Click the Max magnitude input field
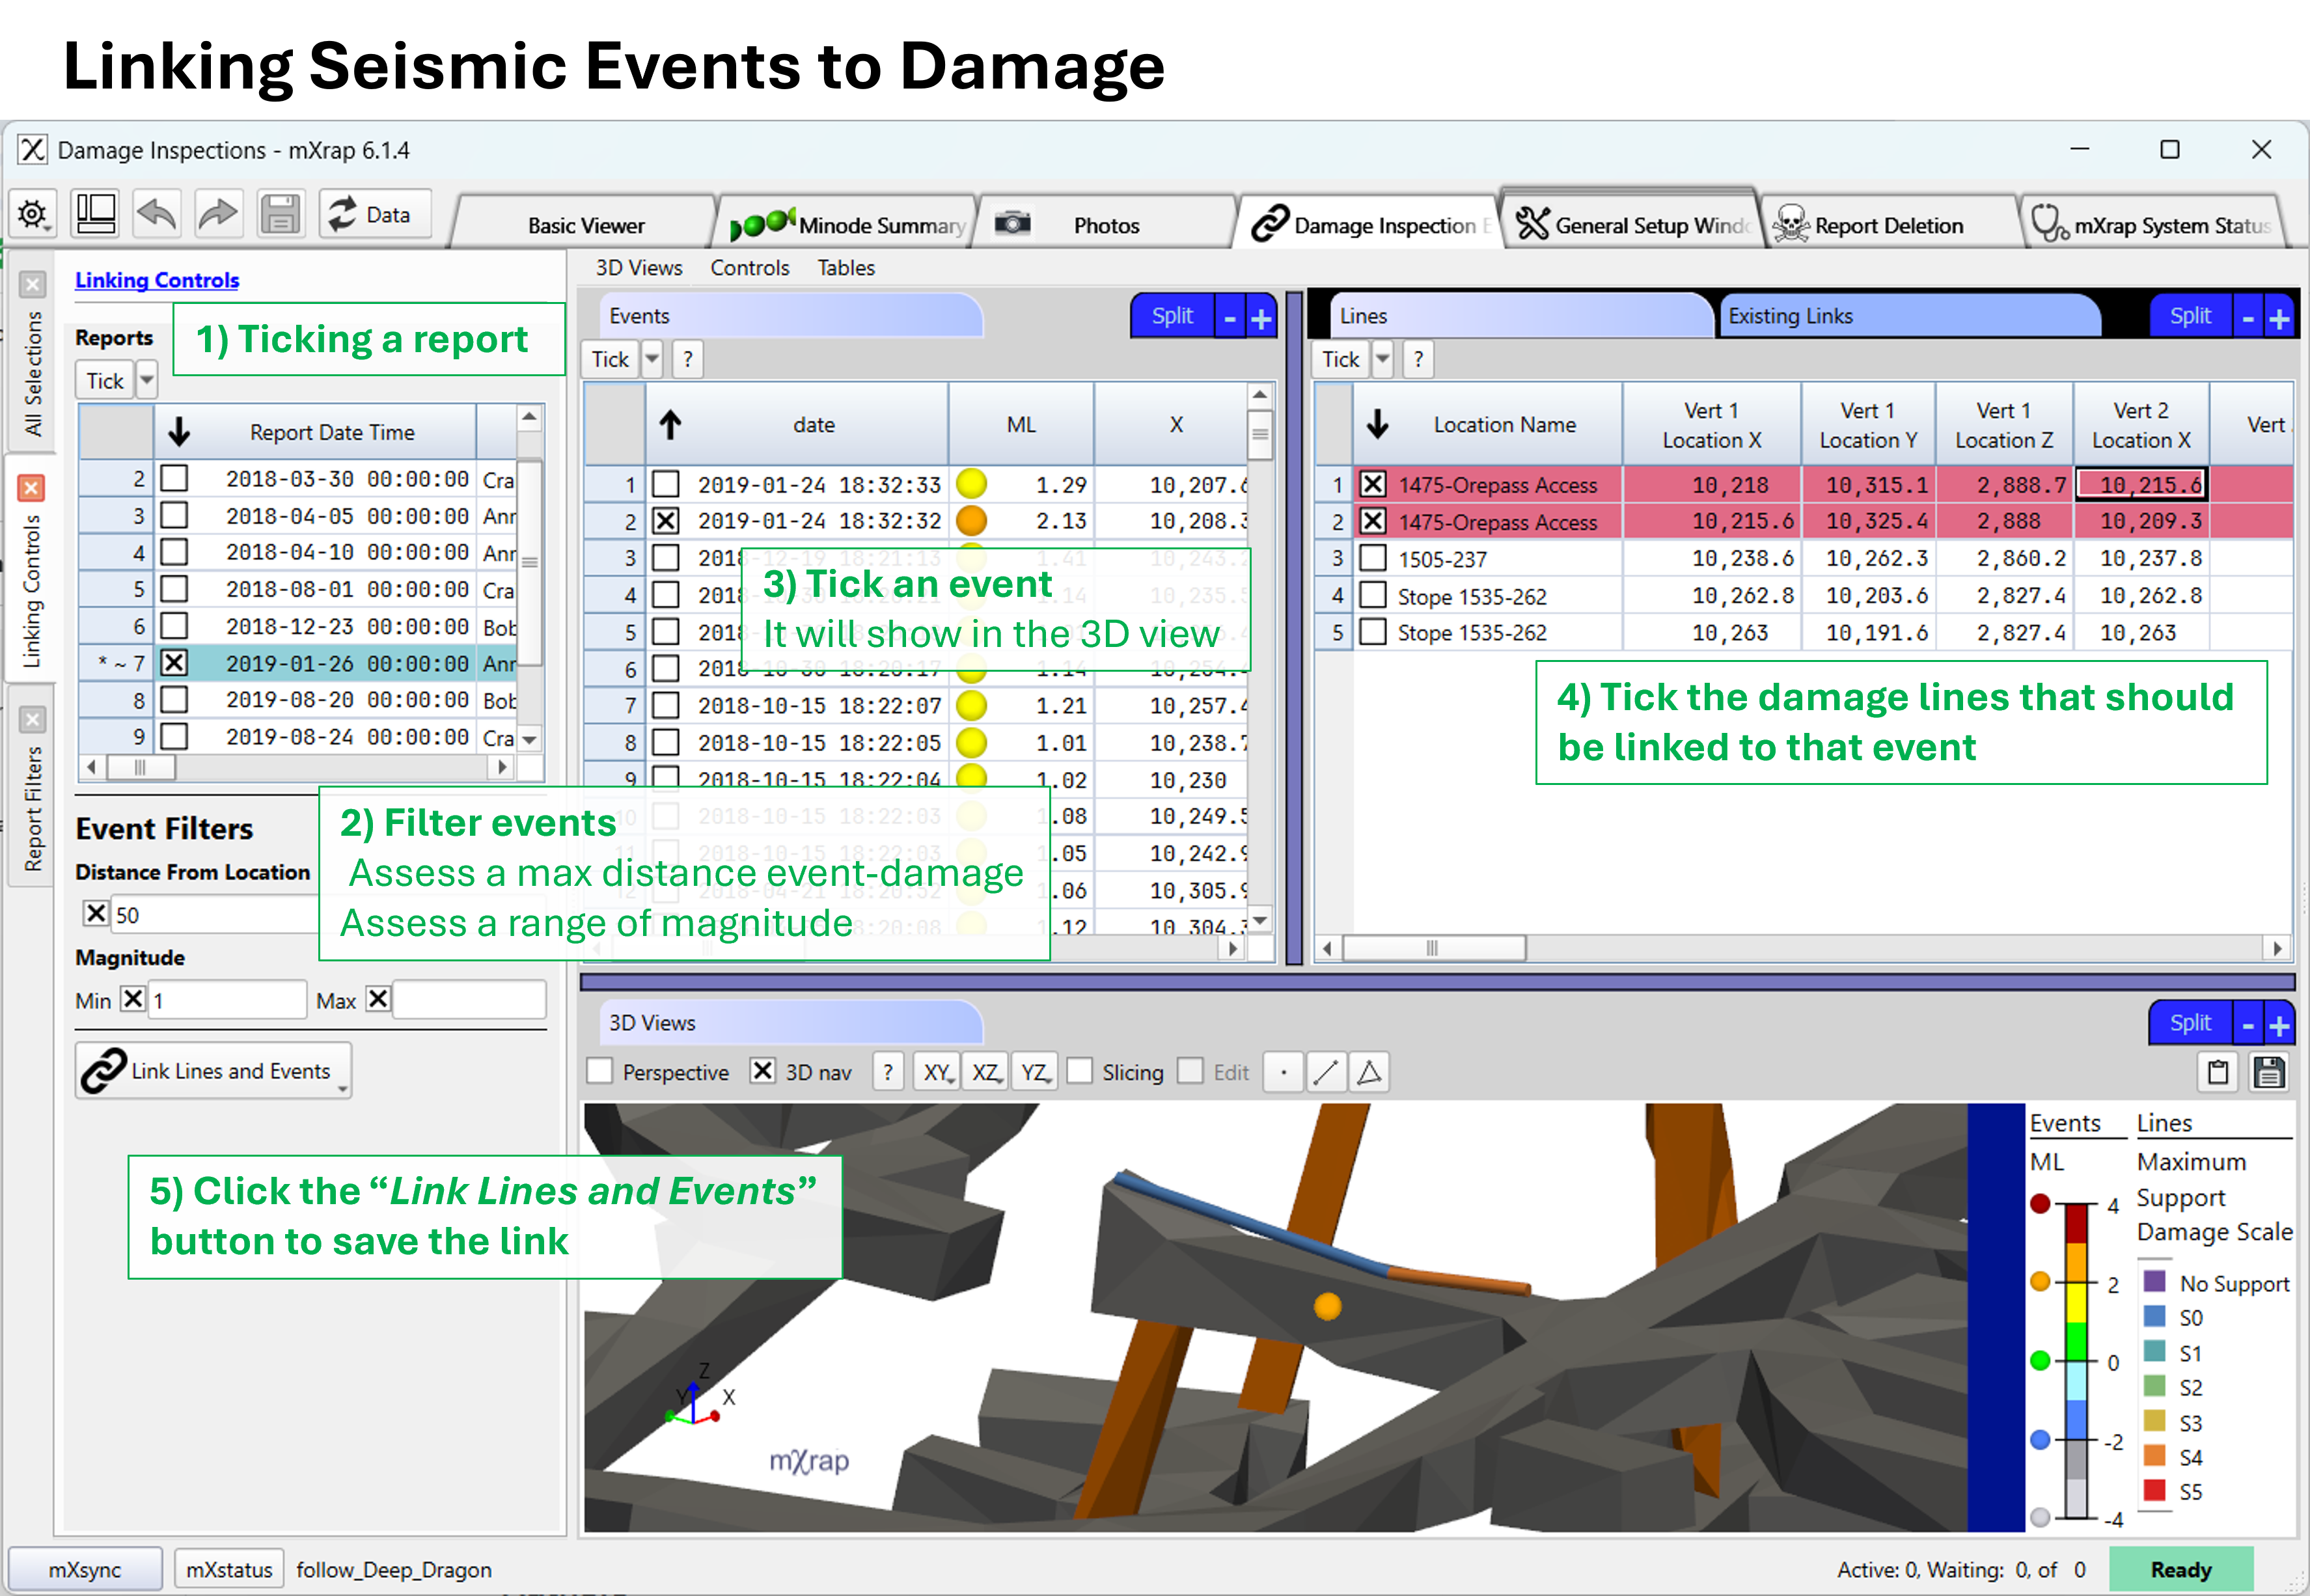 coord(469,999)
